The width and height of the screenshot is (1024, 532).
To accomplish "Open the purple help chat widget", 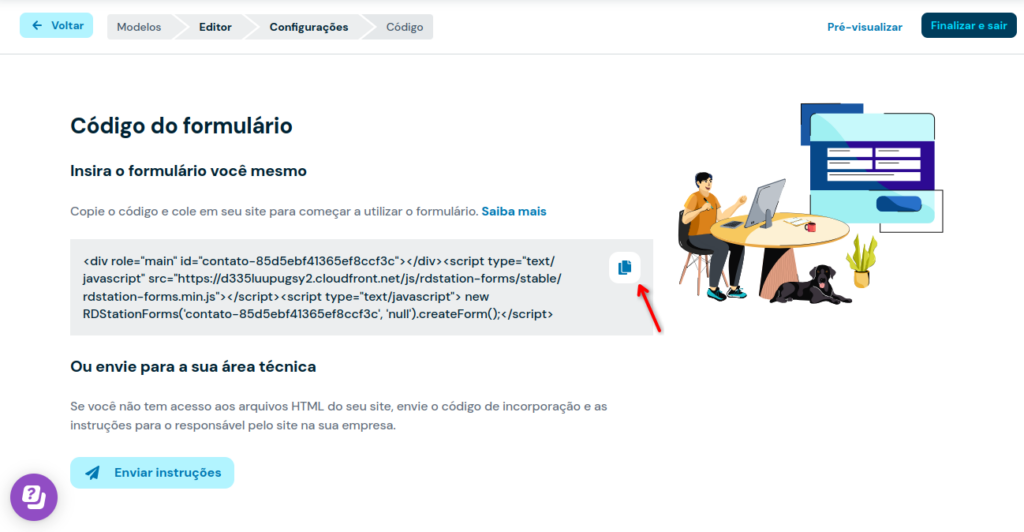I will (x=34, y=497).
